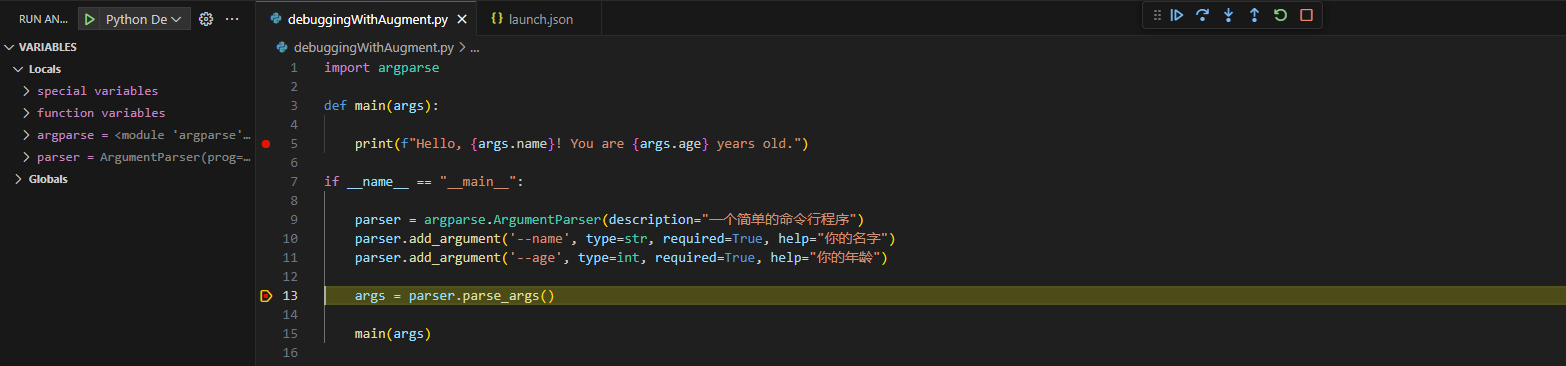This screenshot has height=366, width=1566.
Task: Click the 'if __name__ == "__main__":' line
Action: 424,182
